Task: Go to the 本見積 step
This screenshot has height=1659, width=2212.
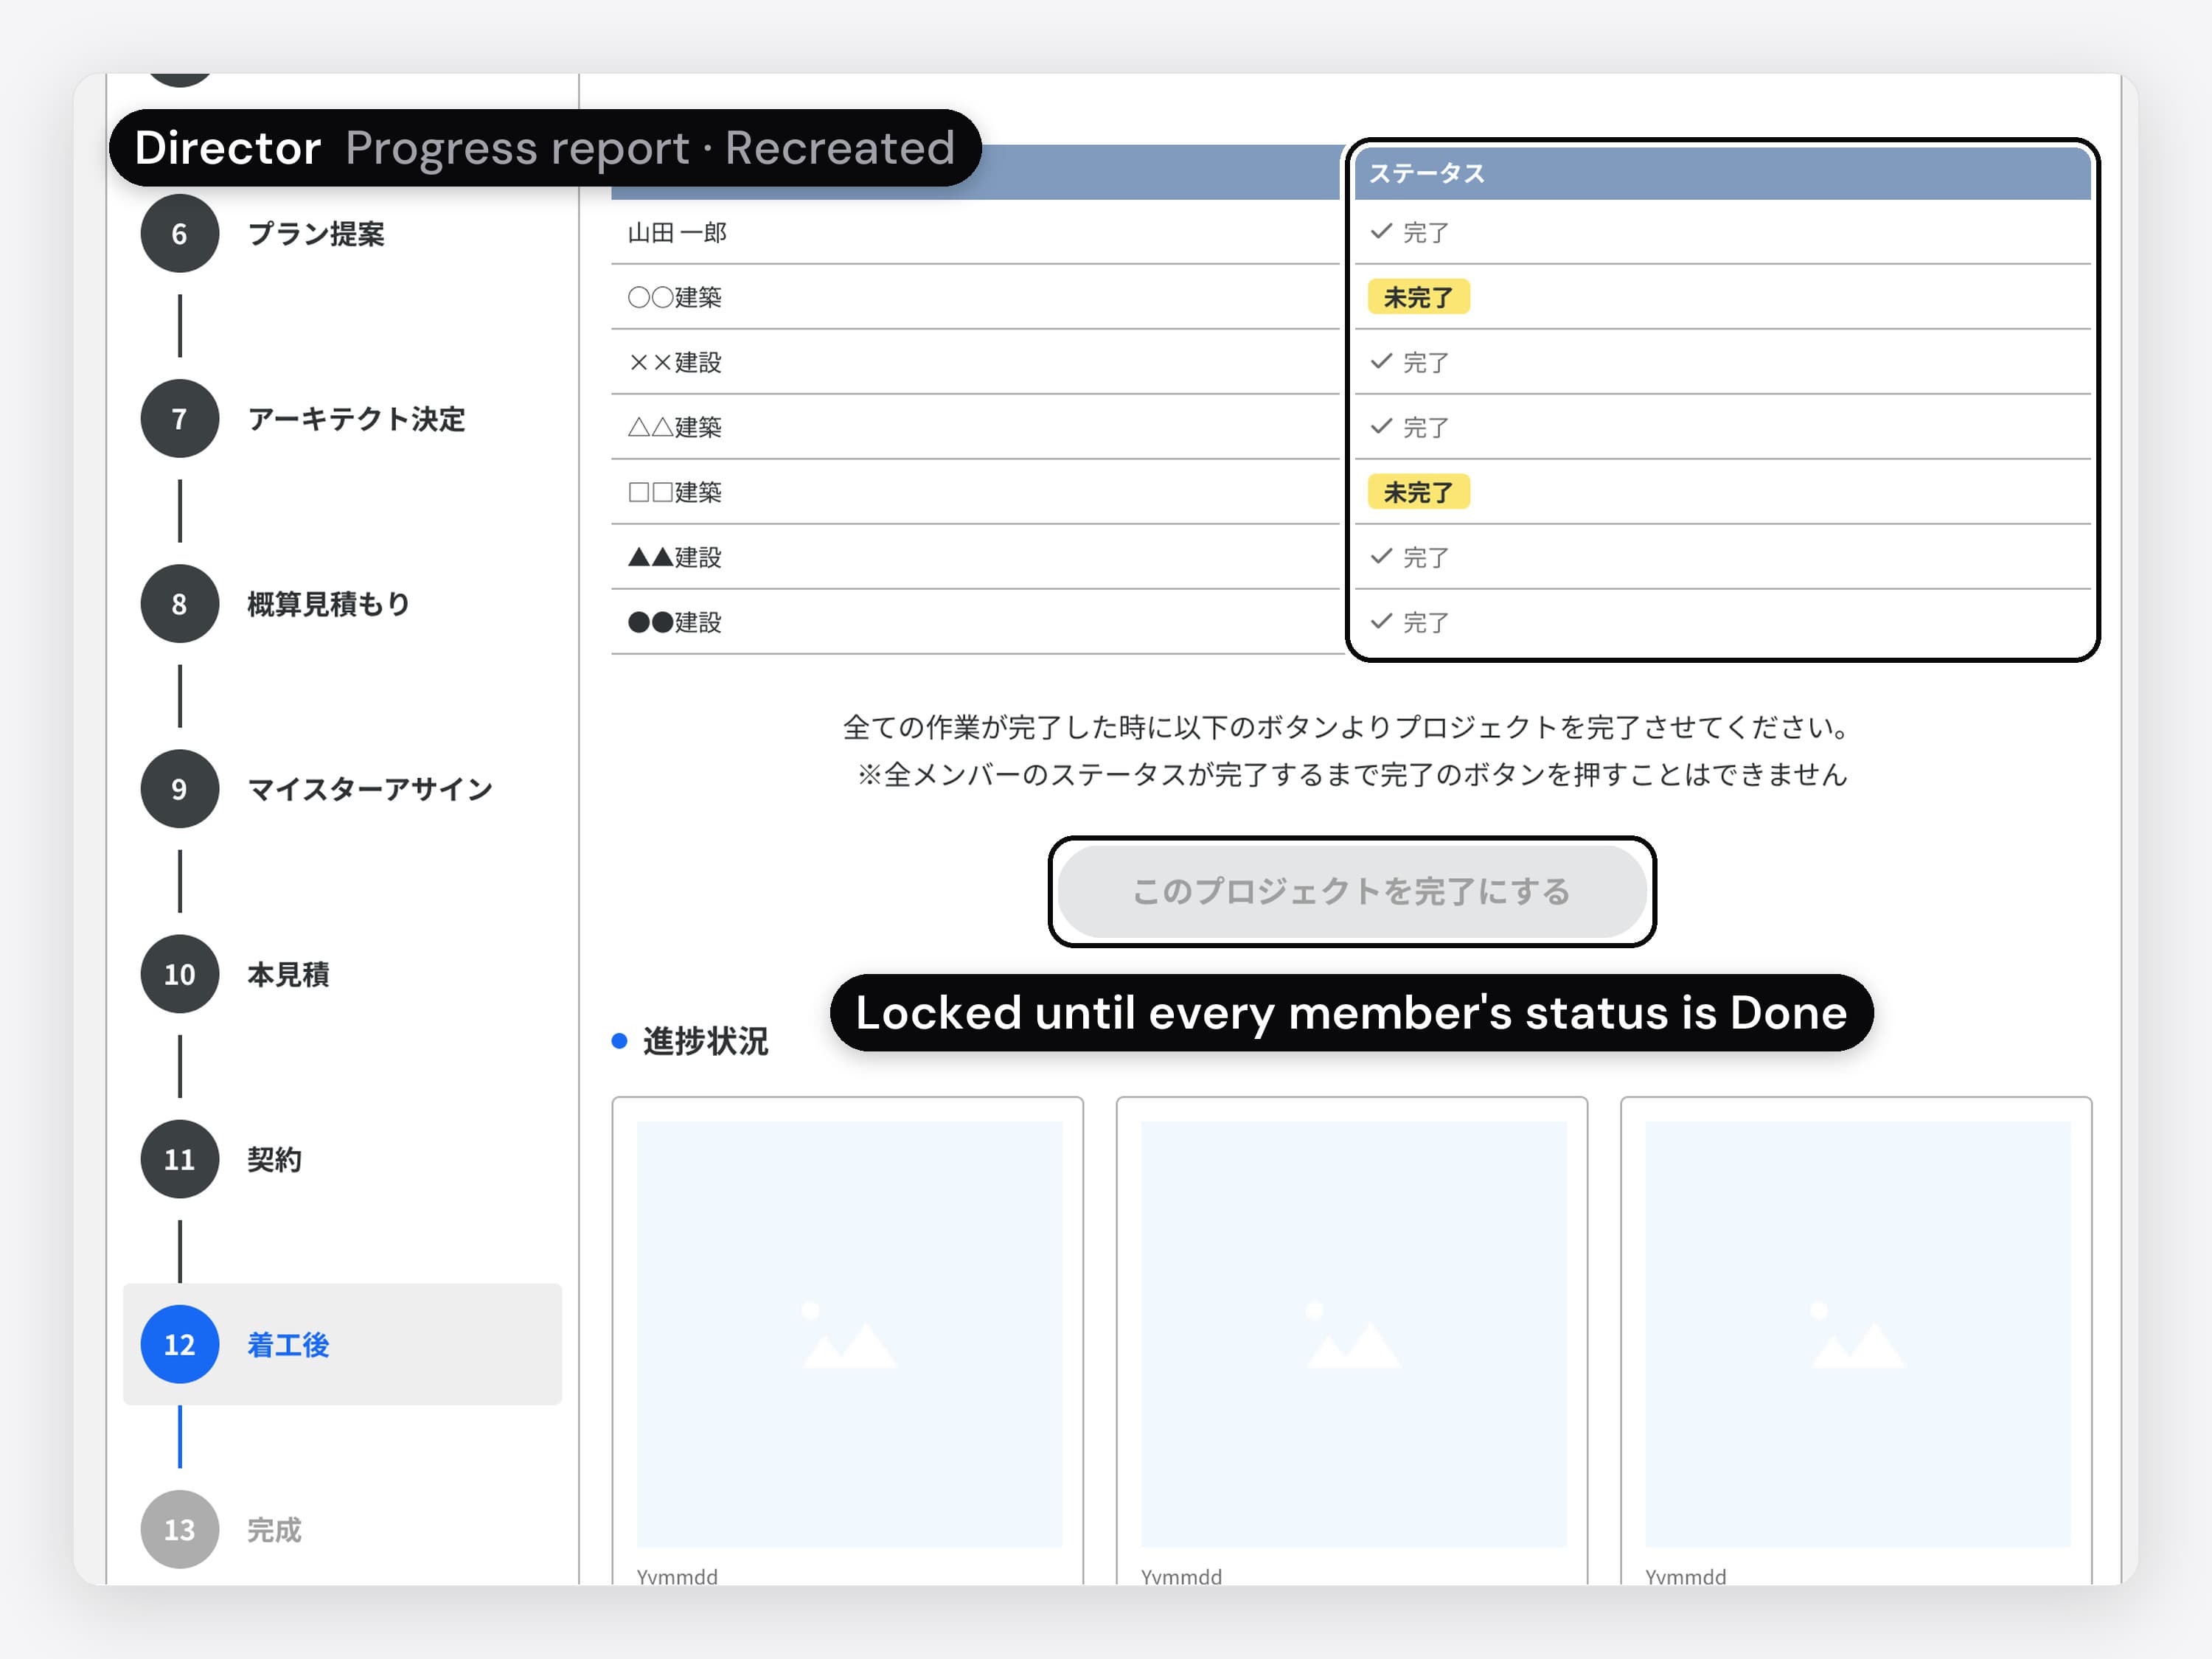Action: click(x=288, y=974)
